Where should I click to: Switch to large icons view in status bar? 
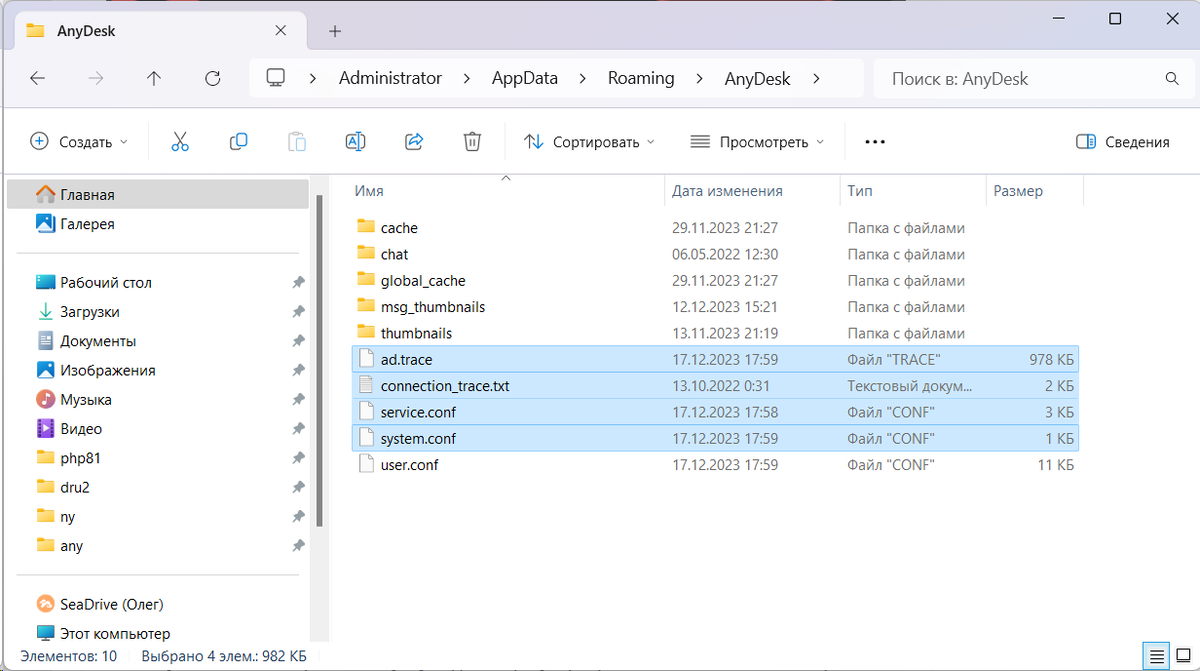pos(1183,656)
